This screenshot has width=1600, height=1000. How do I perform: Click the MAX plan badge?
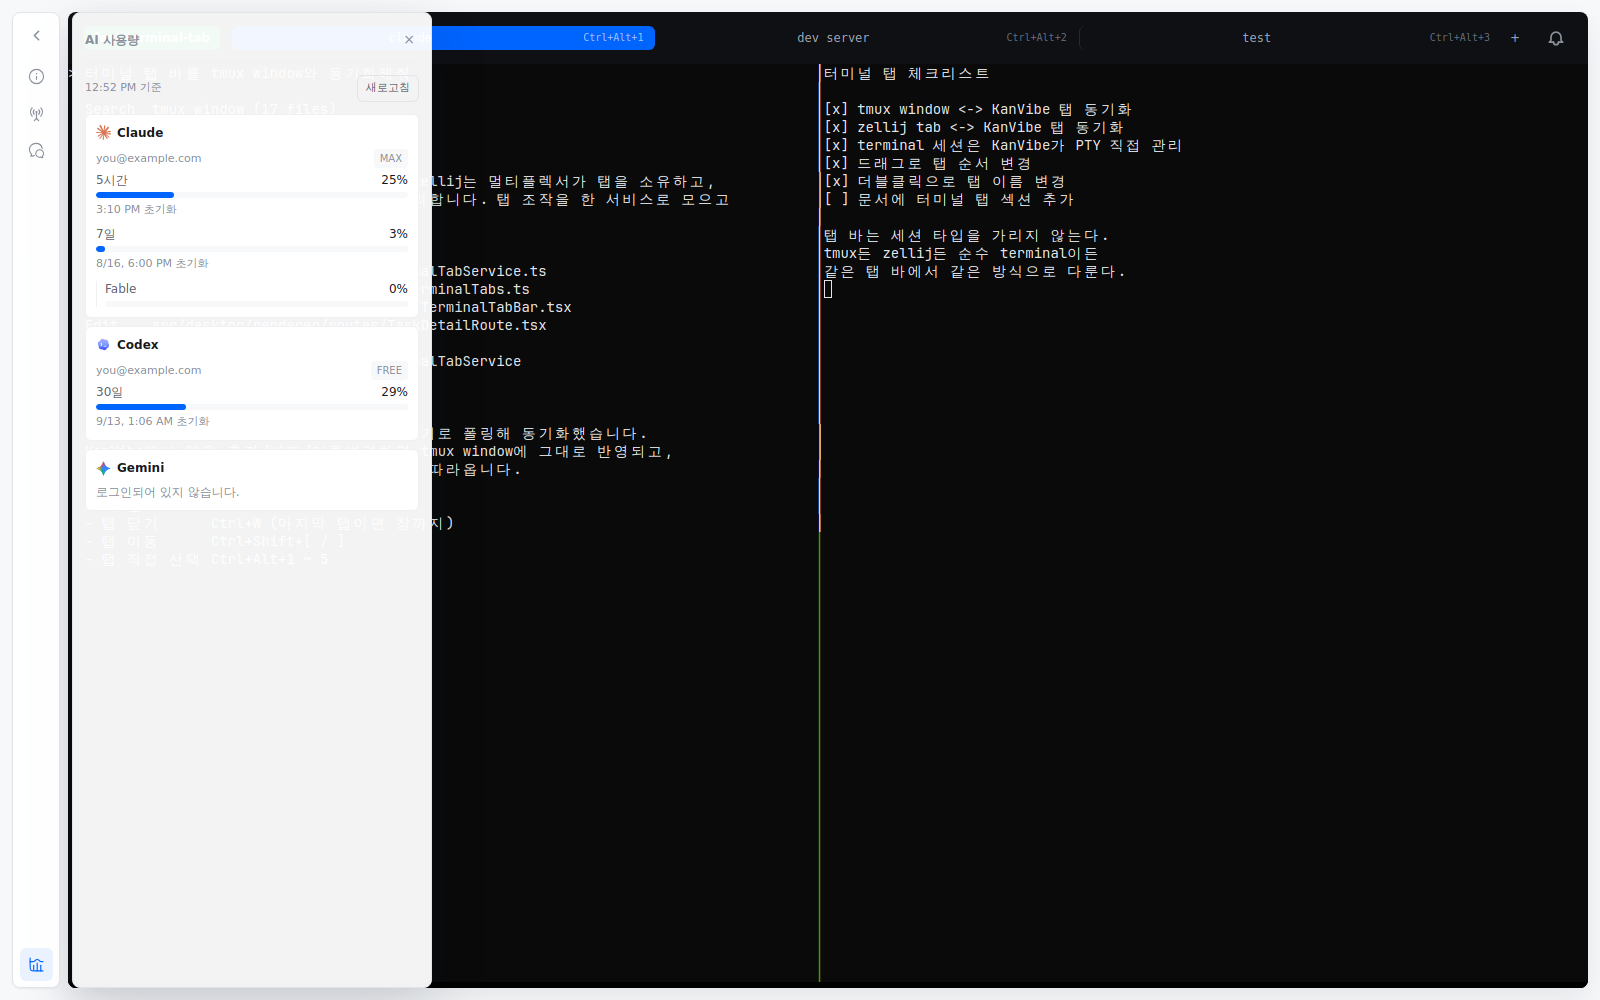[391, 158]
